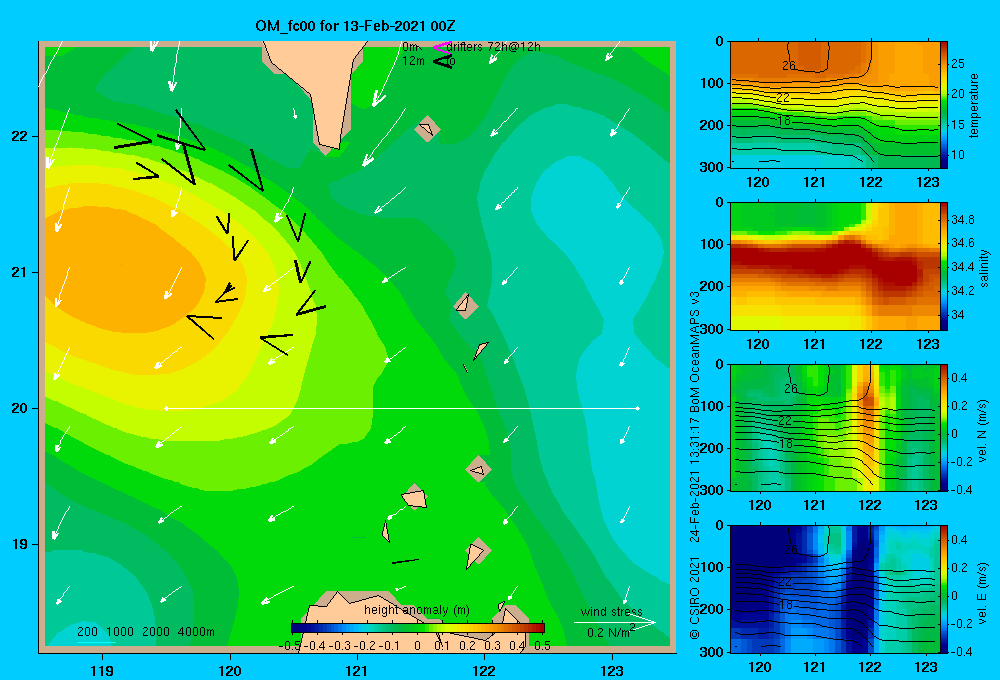This screenshot has width=1000, height=680.
Task: Click the 'salinity' colorbar axis title
Action: pyautogui.click(x=984, y=268)
